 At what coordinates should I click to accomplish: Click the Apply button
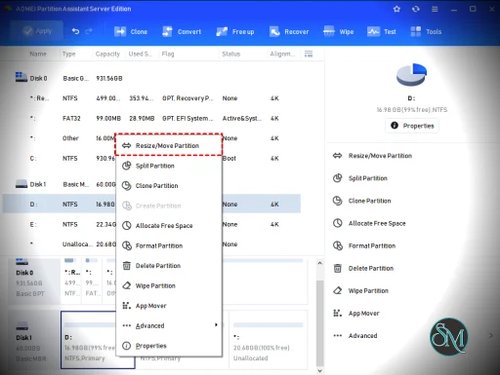tap(37, 32)
